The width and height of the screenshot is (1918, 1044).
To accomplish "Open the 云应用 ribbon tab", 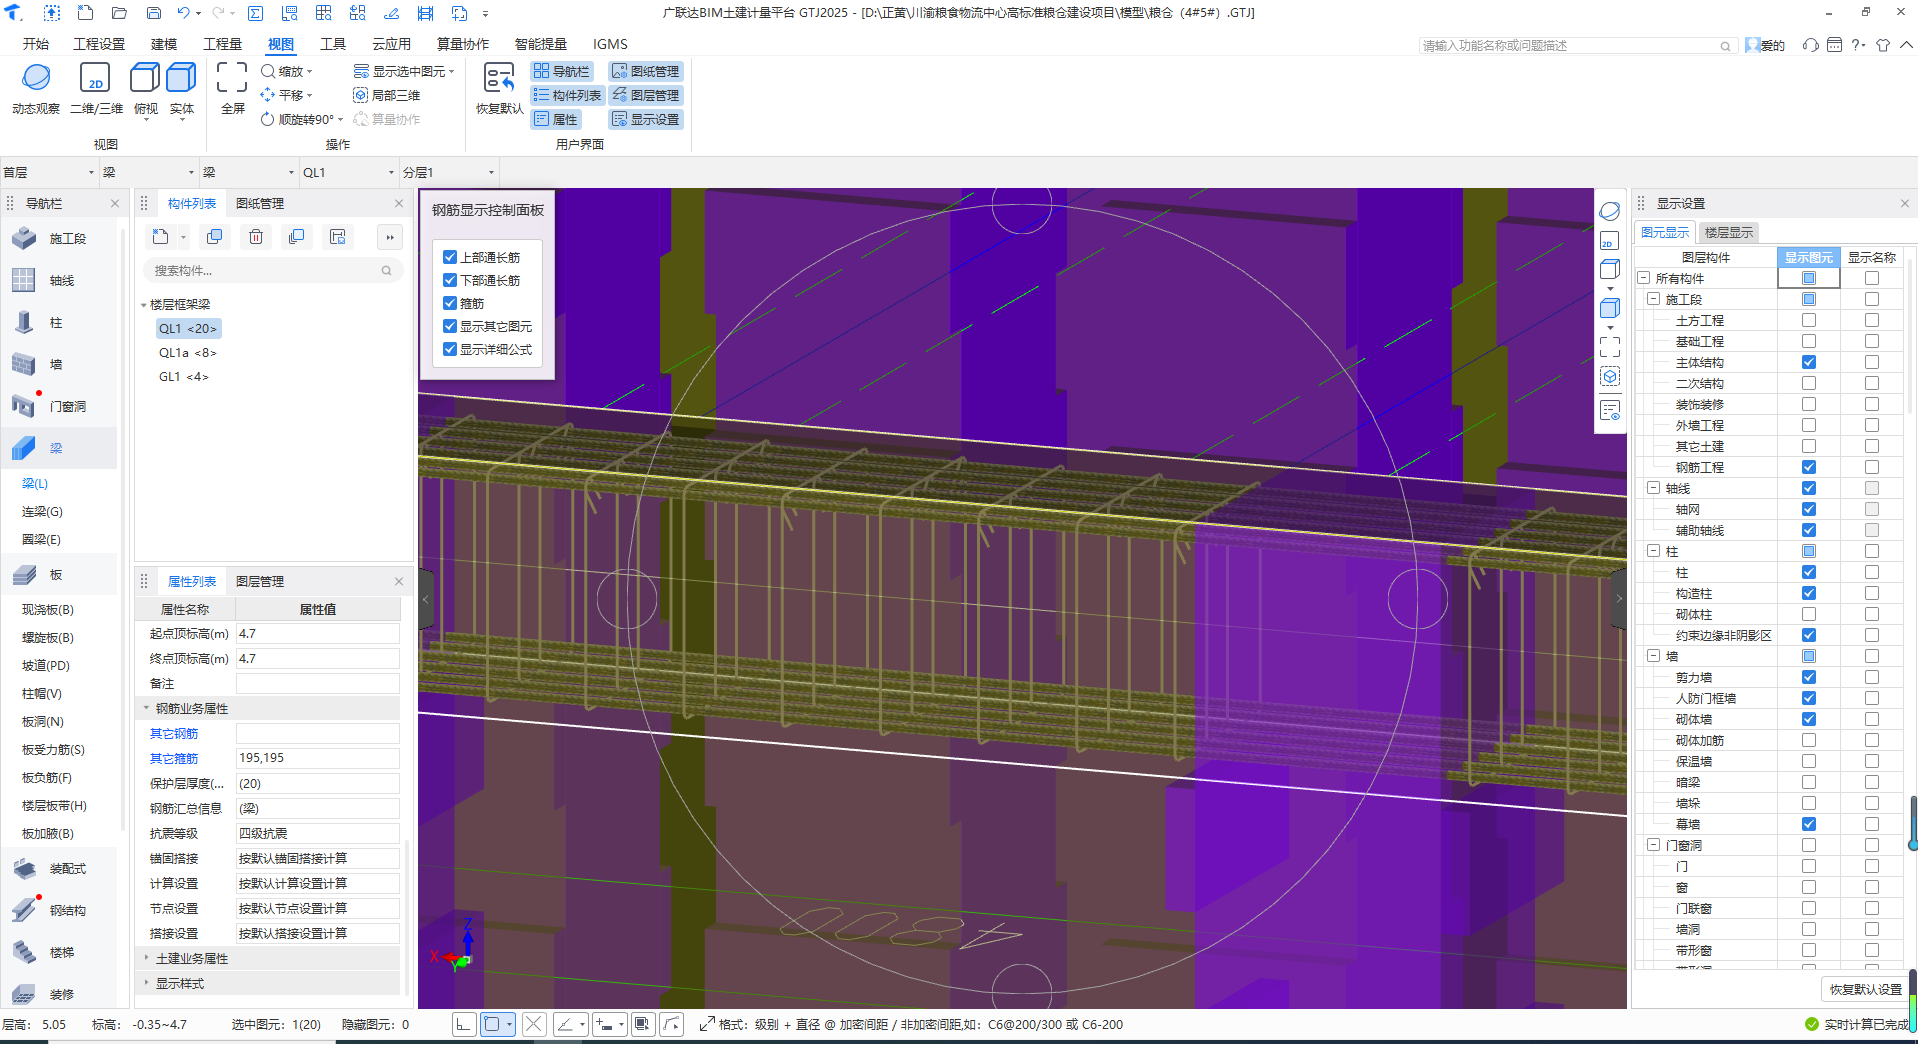I will 391,44.
